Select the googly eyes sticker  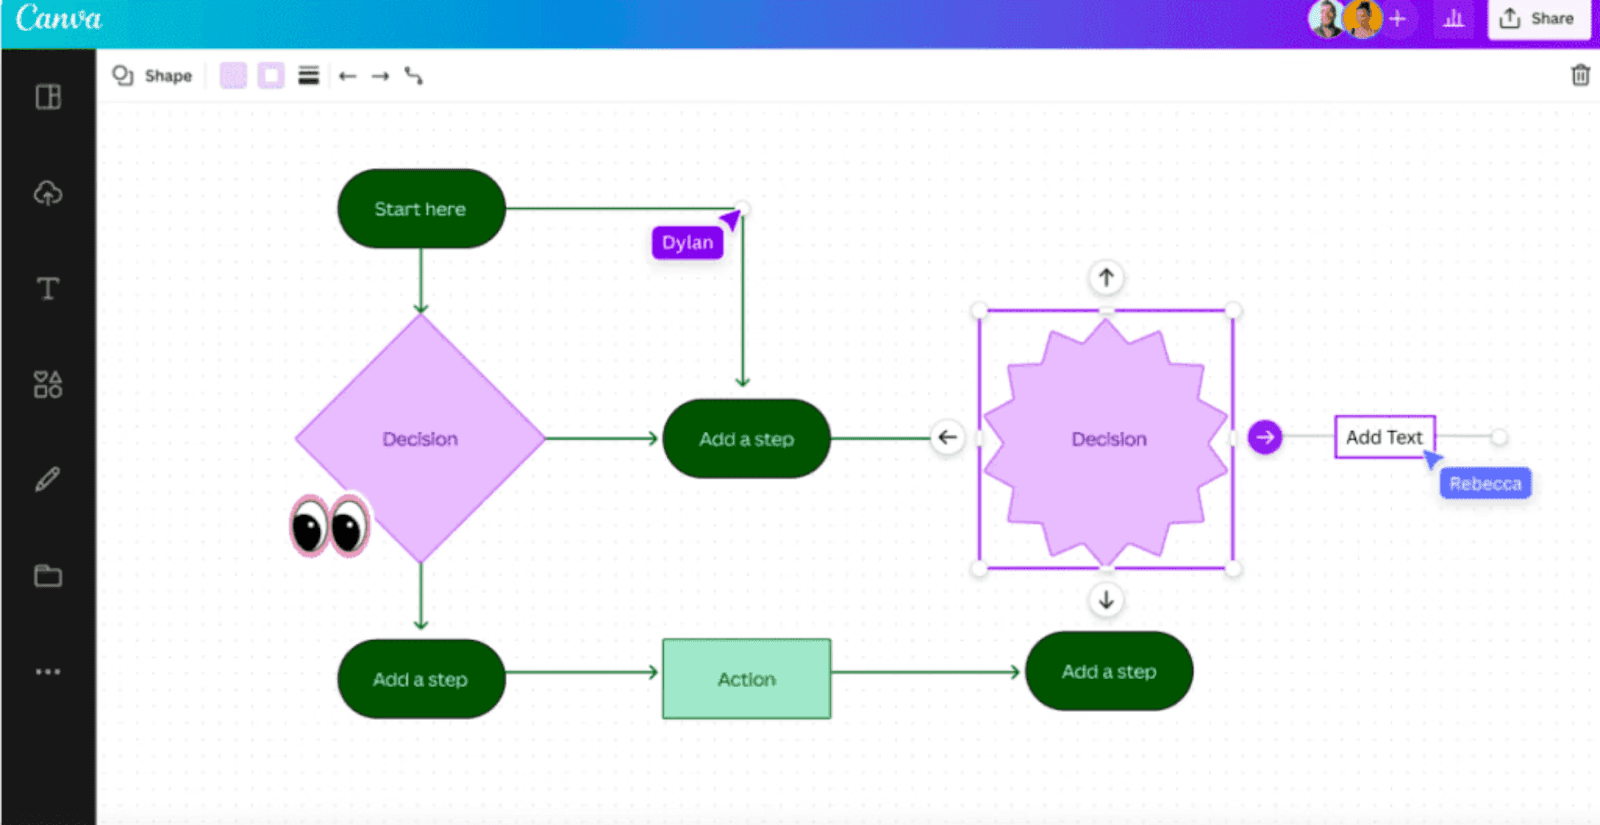point(330,526)
